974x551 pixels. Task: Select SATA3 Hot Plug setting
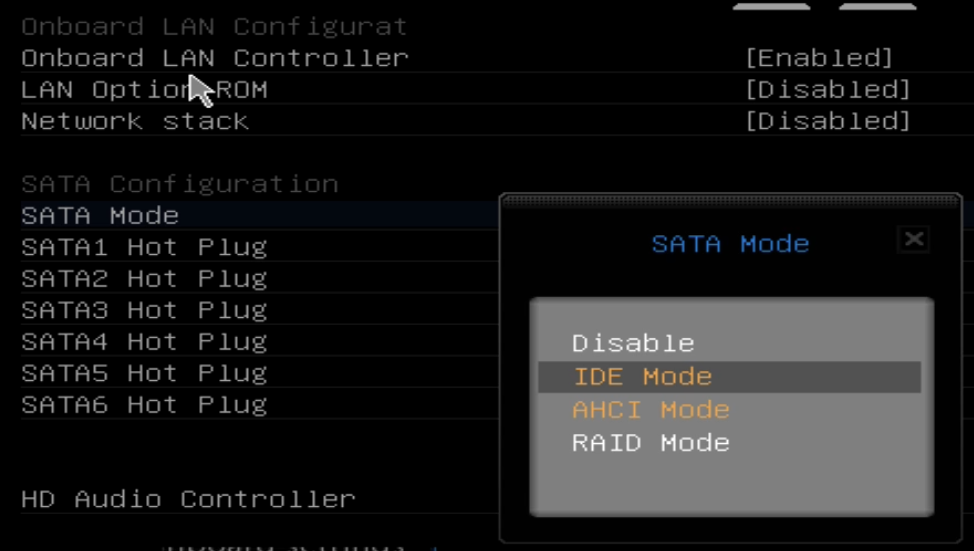pos(144,310)
